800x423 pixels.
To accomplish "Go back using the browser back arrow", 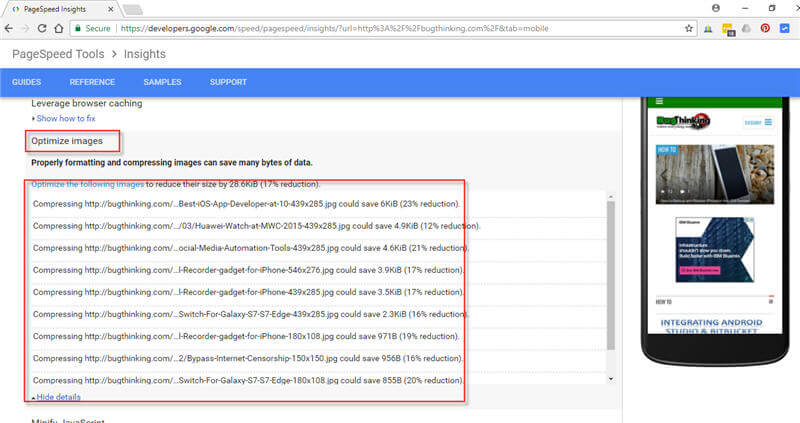I will pos(9,29).
